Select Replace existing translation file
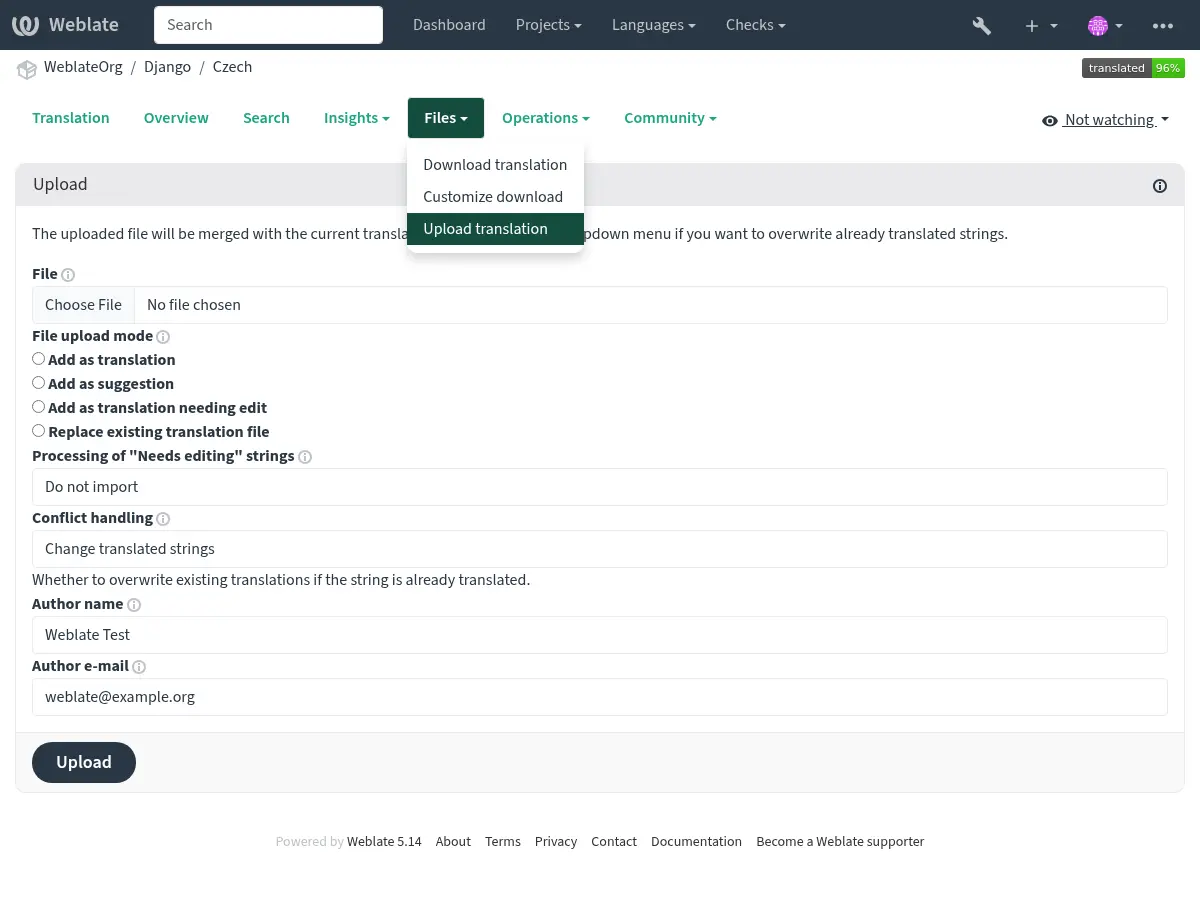The image size is (1200, 901). 39,430
